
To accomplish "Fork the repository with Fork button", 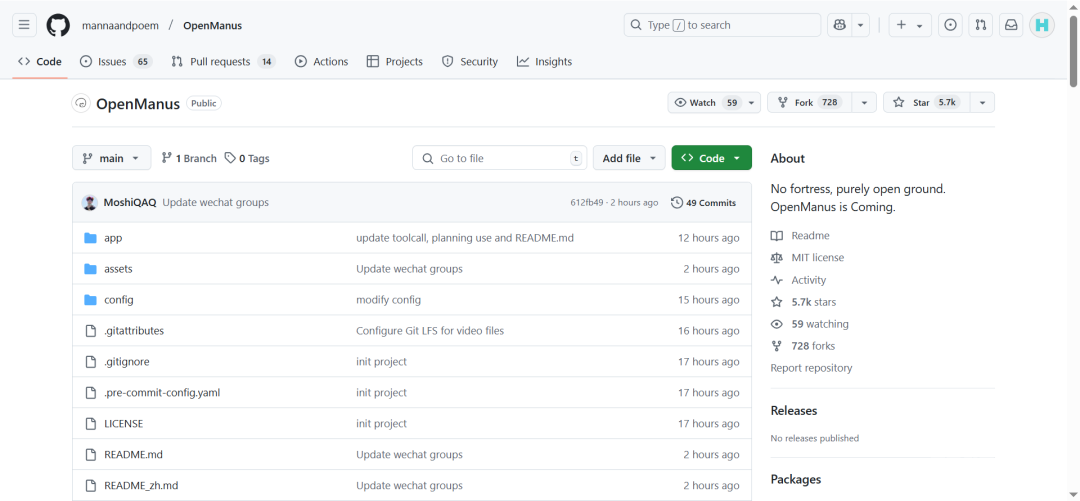I will pyautogui.click(x=810, y=103).
